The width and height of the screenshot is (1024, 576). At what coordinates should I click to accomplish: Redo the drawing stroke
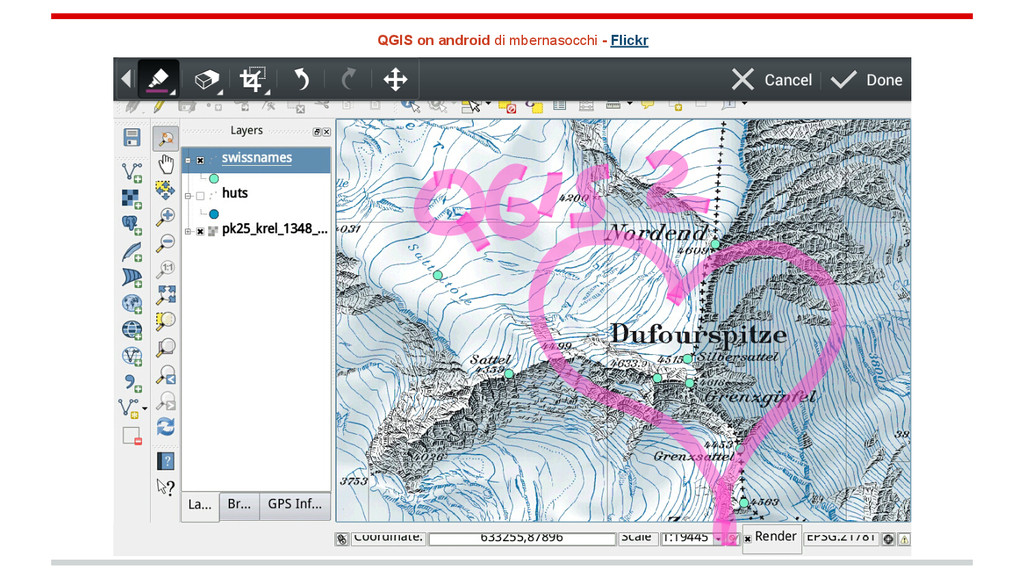pos(349,80)
